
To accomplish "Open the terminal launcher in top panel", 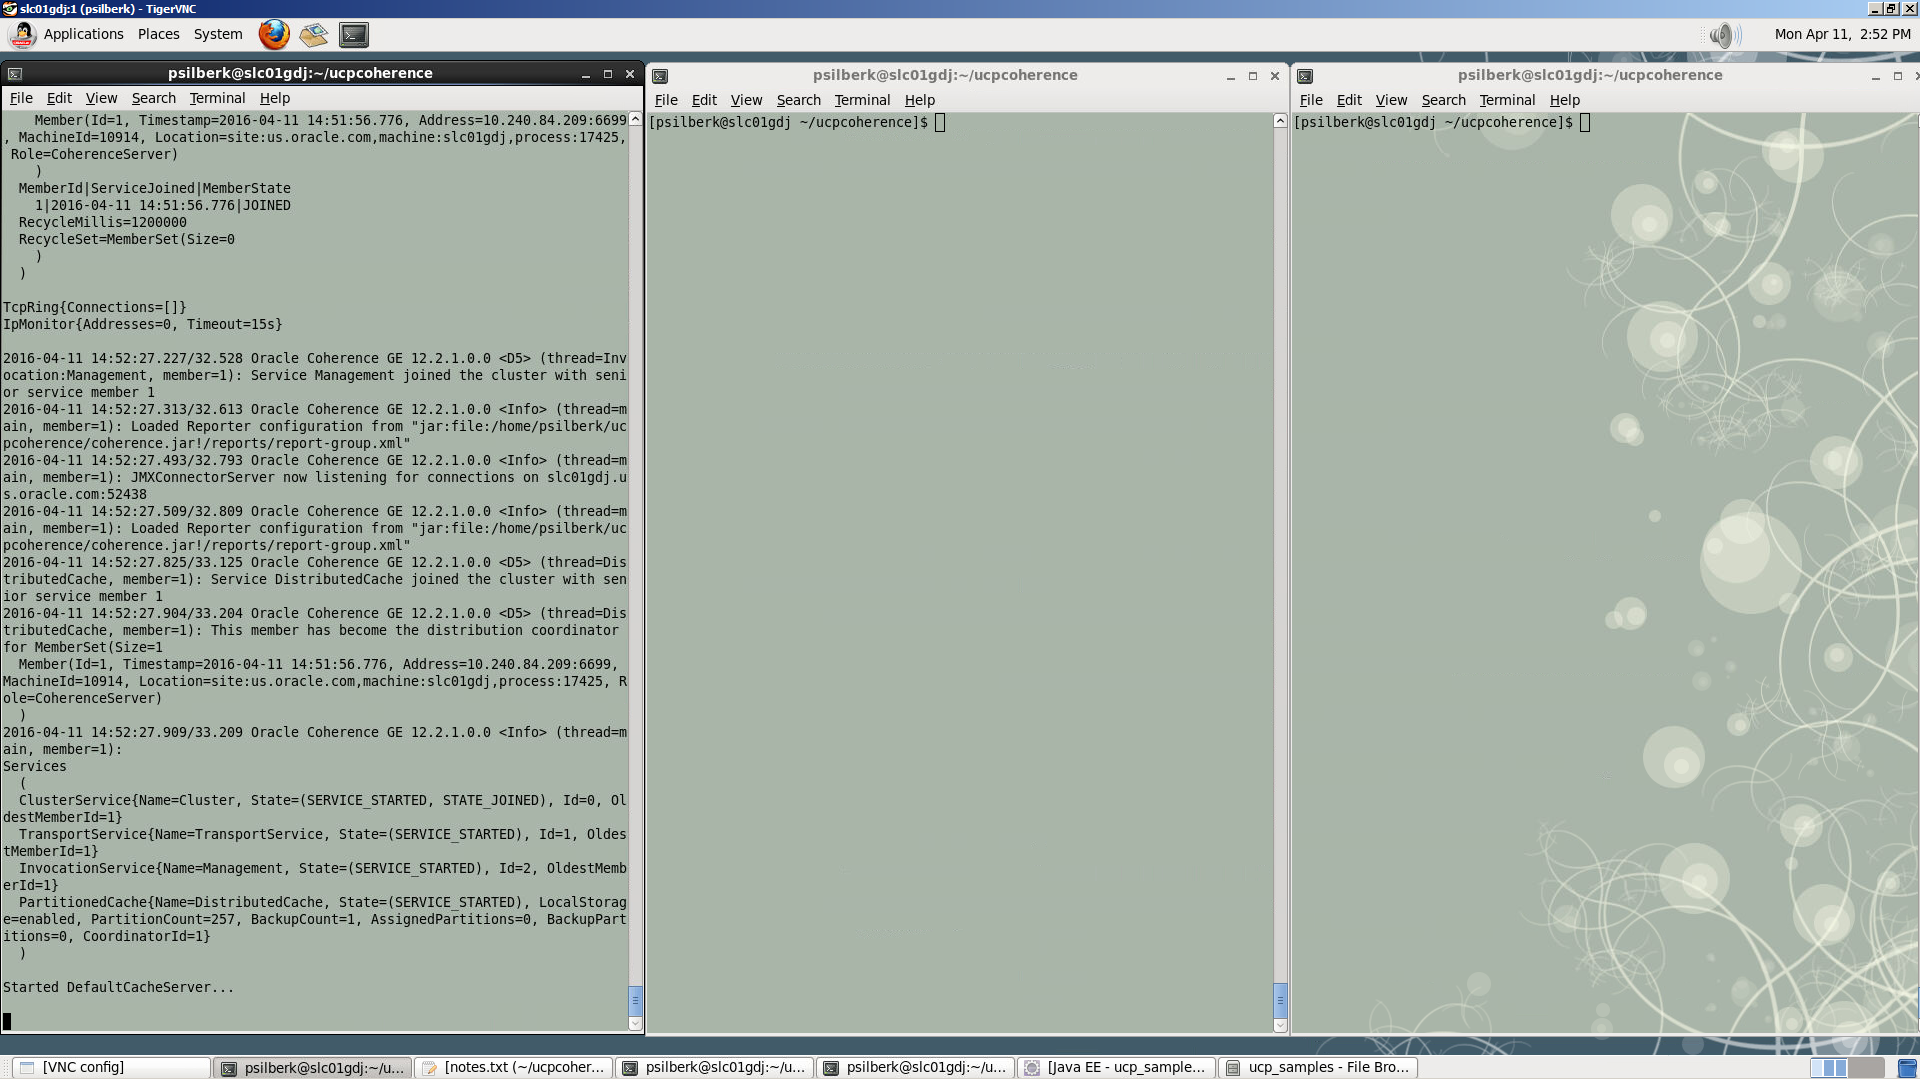I will 354,34.
